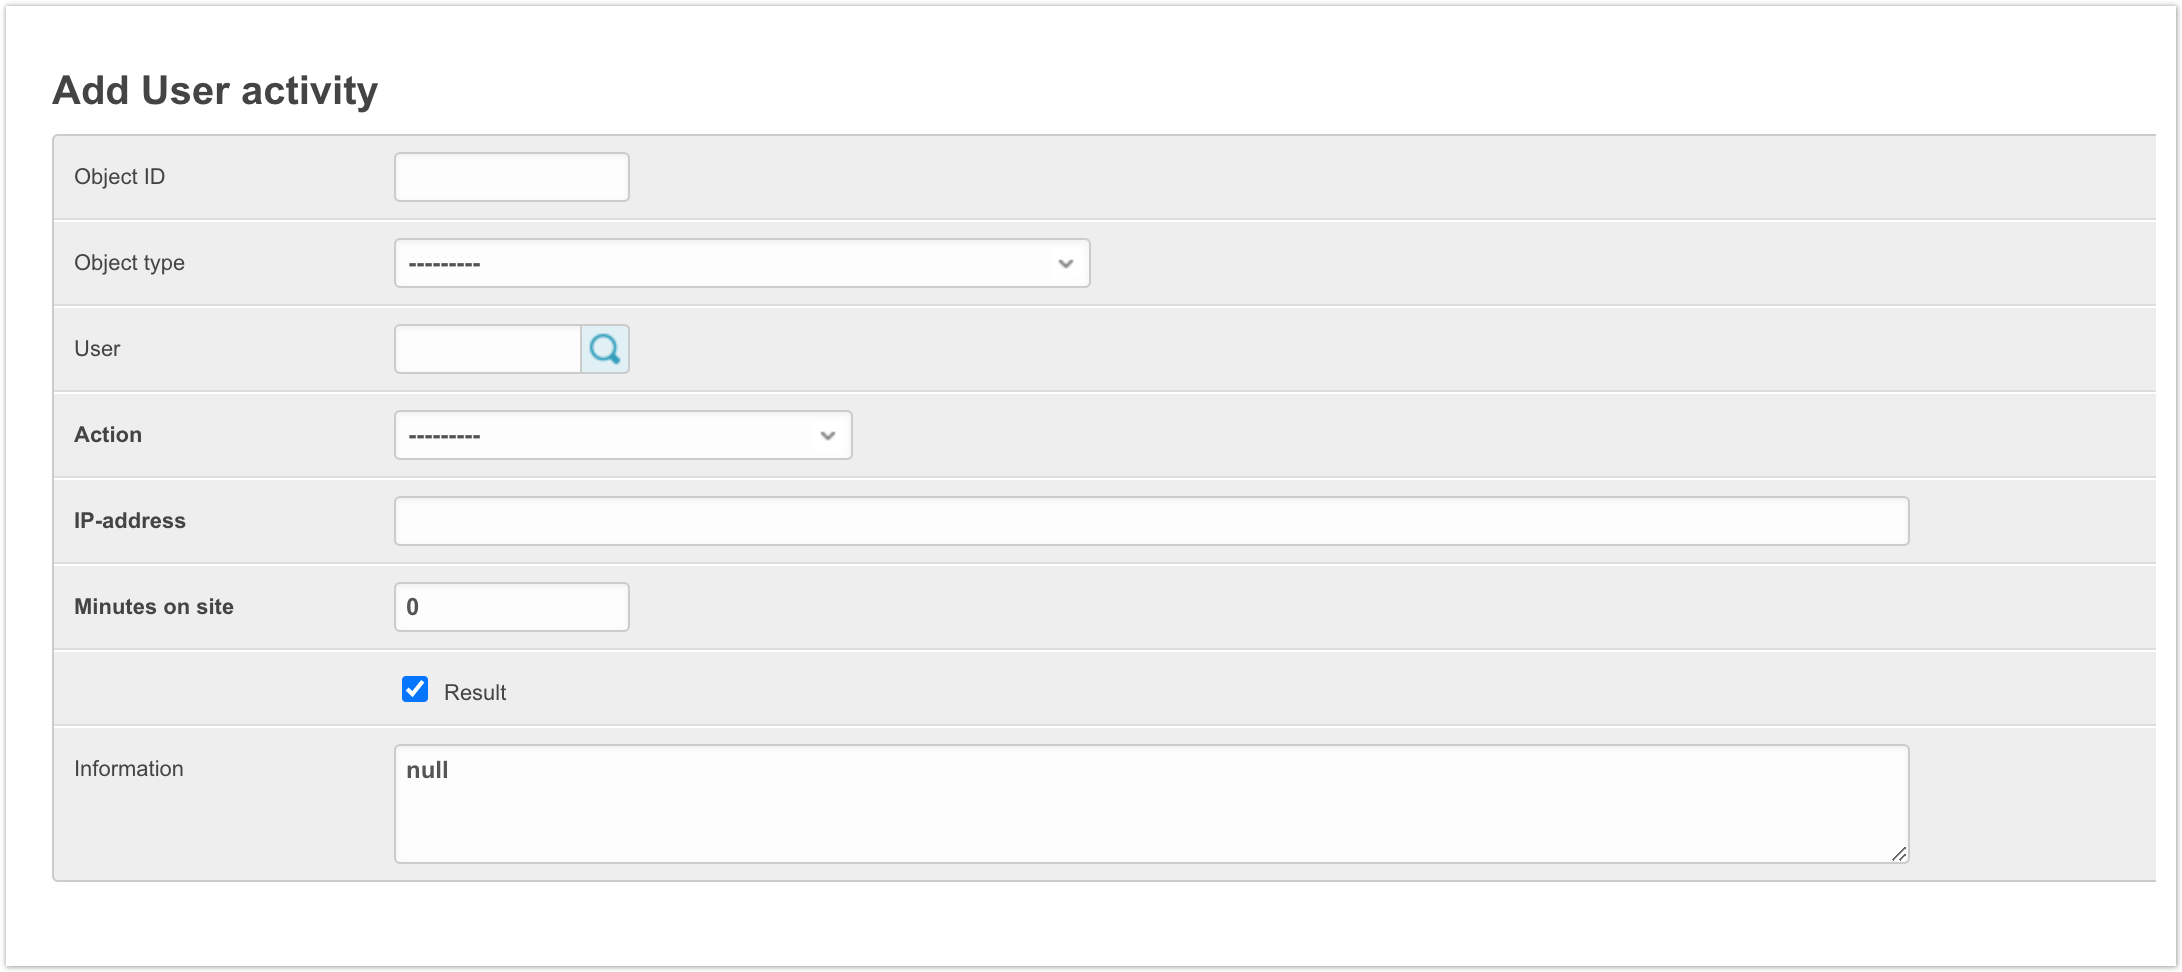Click the Information textarea resize handle
The image size is (2182, 972).
tap(1898, 853)
